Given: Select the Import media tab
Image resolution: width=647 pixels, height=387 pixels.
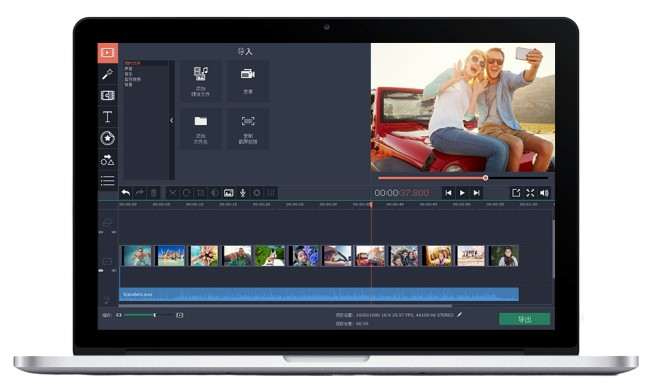Looking at the screenshot, I should click(107, 53).
